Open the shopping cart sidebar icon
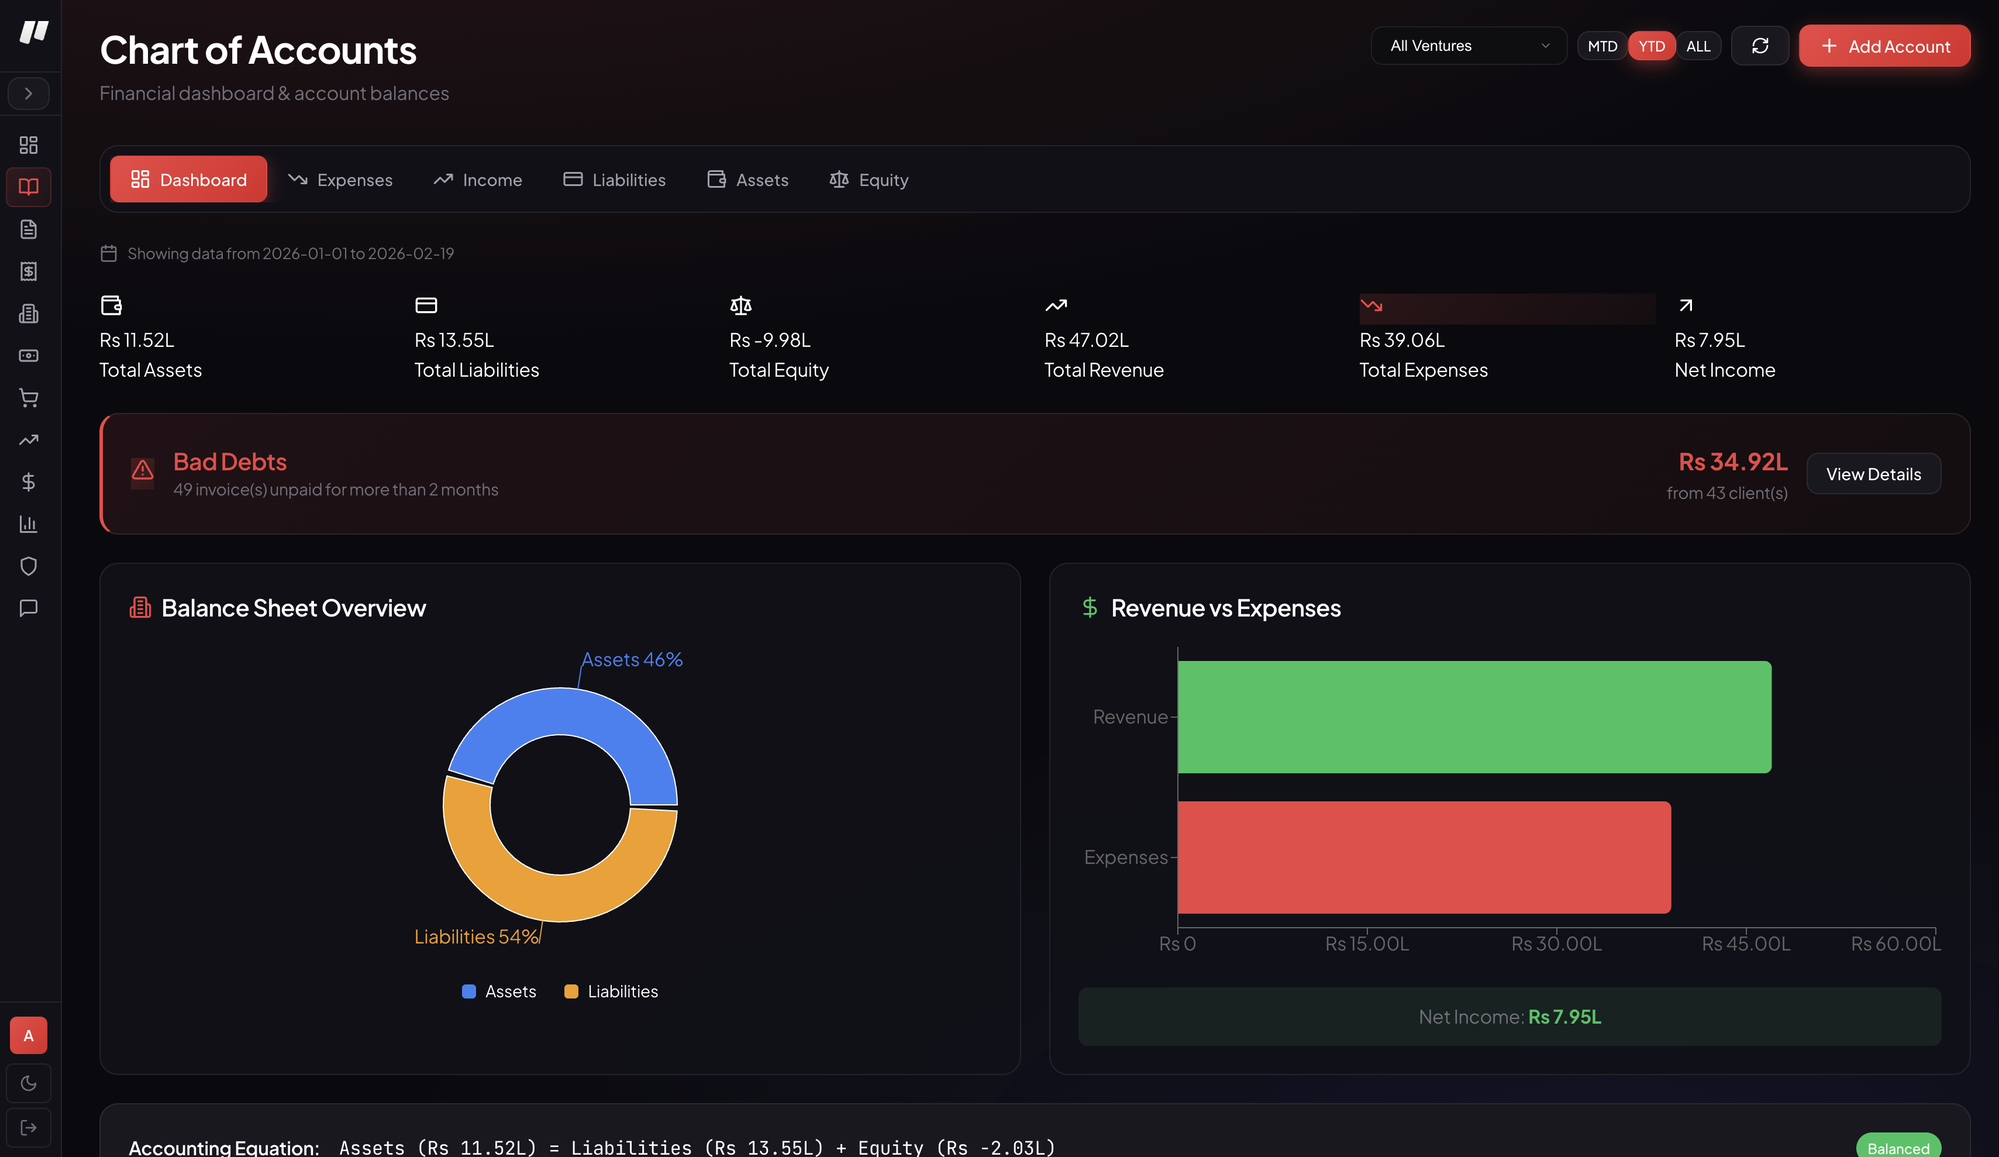The image size is (1999, 1157). pyautogui.click(x=29, y=398)
